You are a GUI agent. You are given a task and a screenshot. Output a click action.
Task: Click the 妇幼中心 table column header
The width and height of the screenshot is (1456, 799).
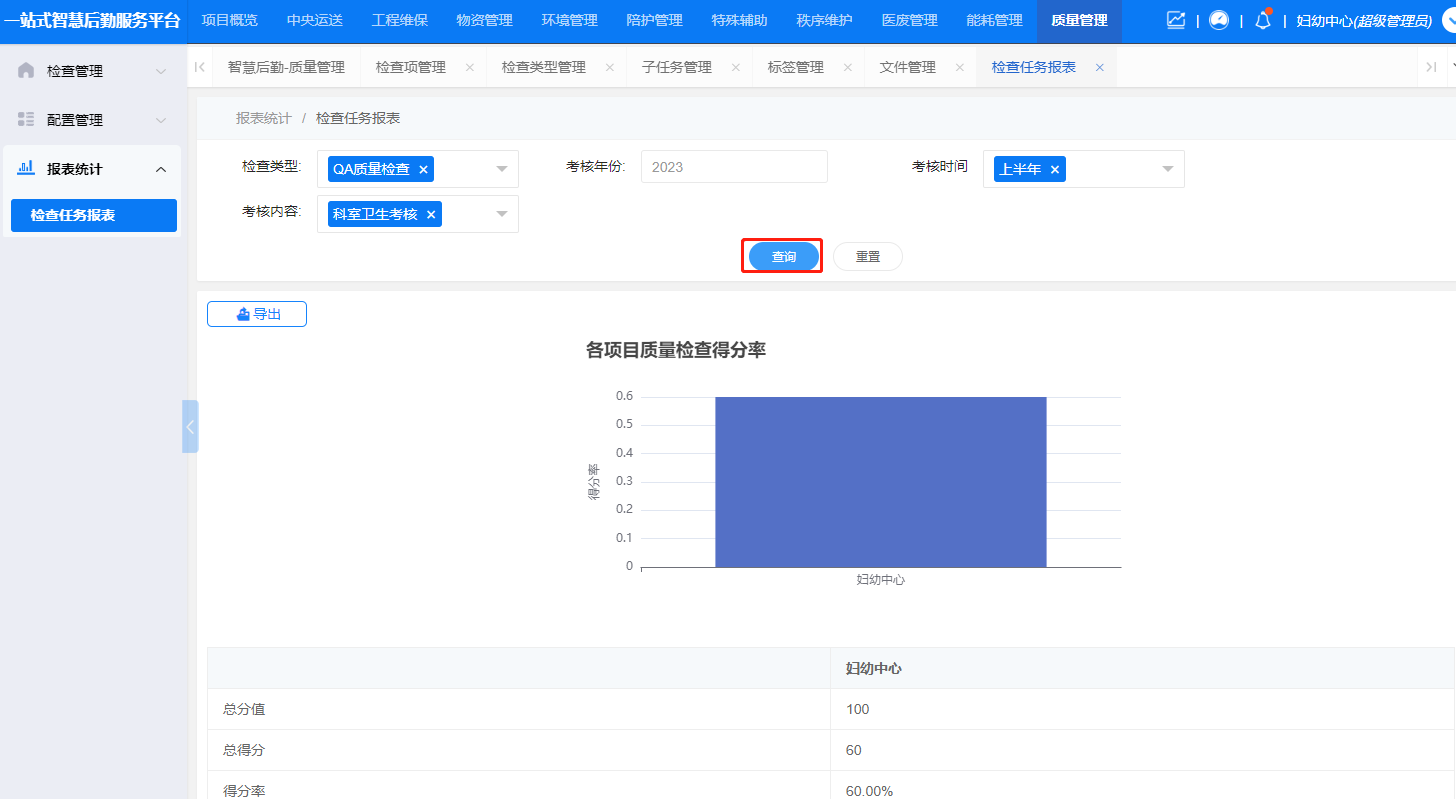click(1142, 668)
